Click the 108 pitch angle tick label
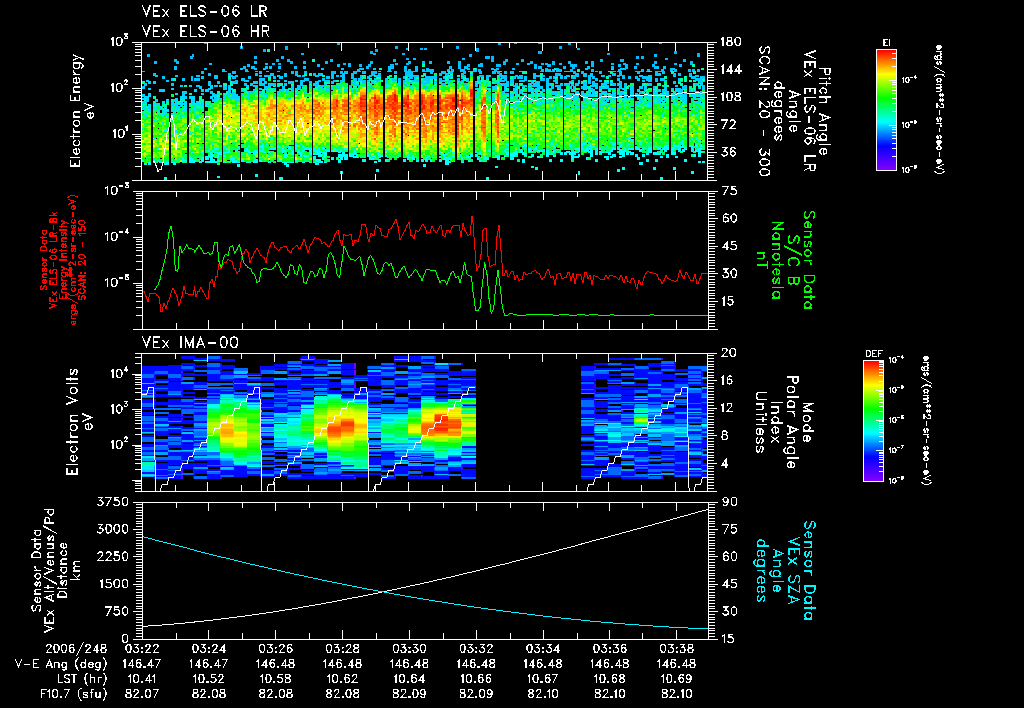Screen dimensions: 1024x708 730,97
